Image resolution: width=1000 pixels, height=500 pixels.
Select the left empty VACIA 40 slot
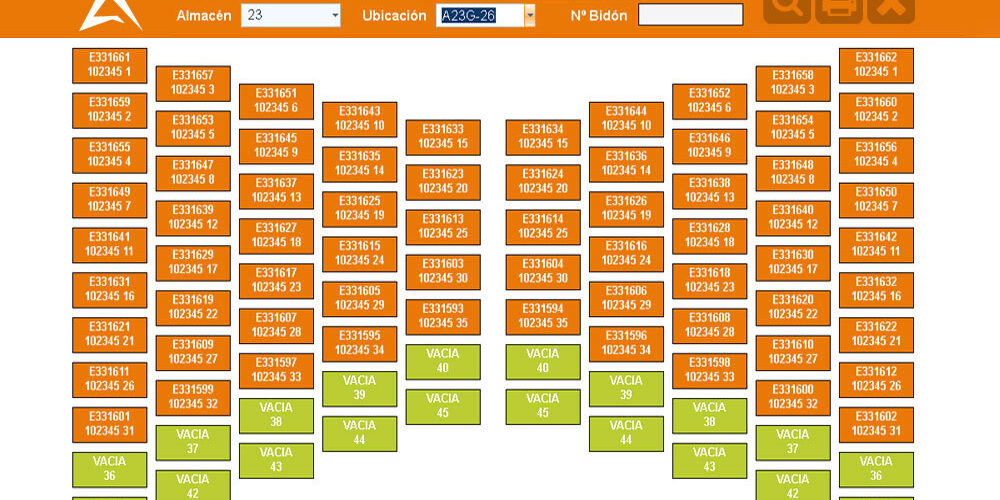(443, 361)
